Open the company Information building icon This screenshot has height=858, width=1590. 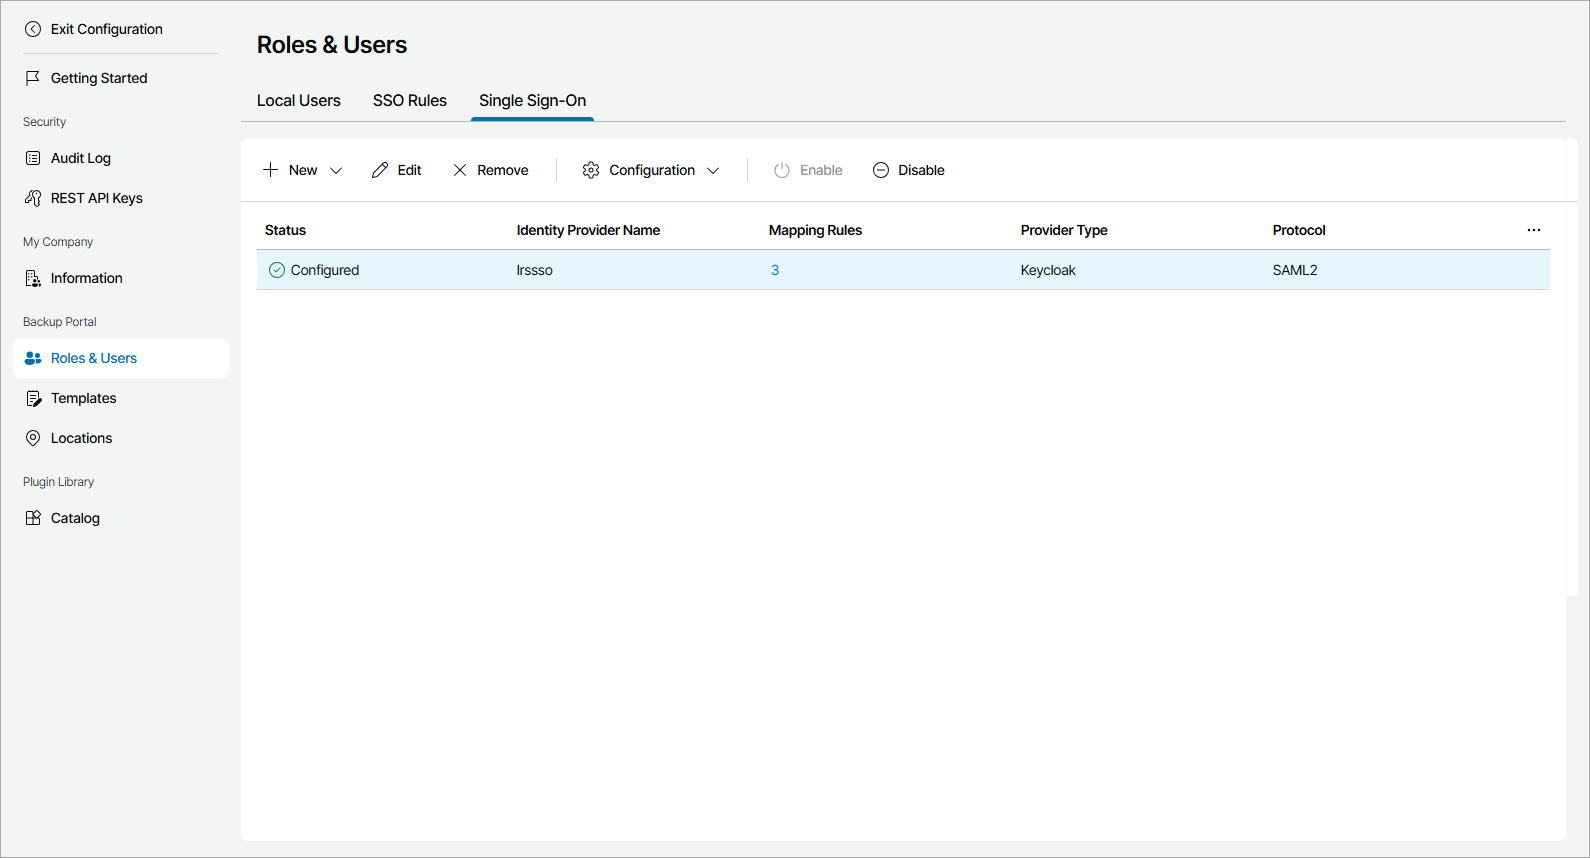coord(33,278)
